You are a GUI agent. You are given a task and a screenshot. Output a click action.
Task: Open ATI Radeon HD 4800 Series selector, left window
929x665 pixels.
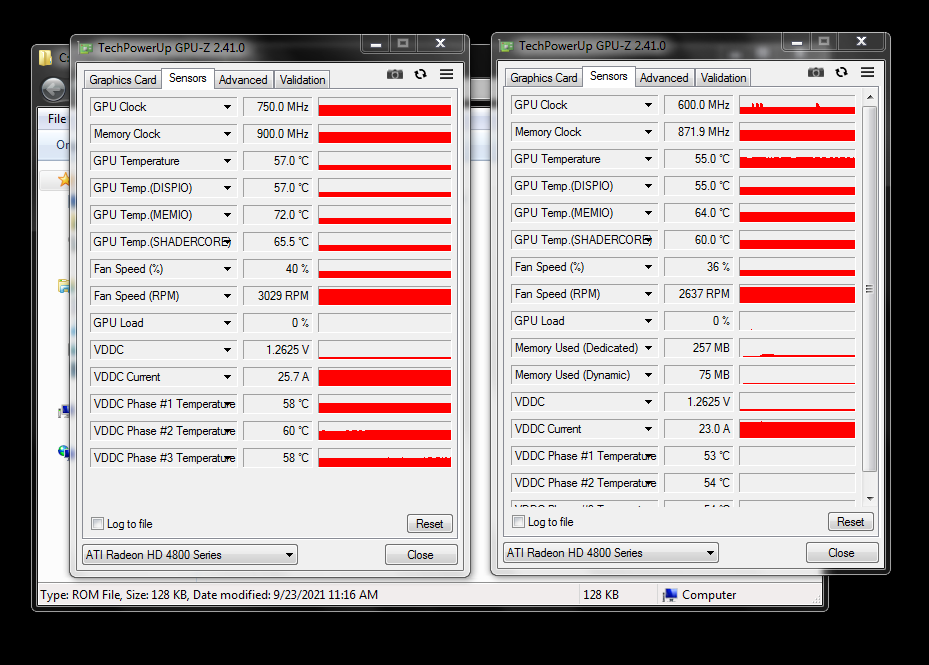click(190, 555)
